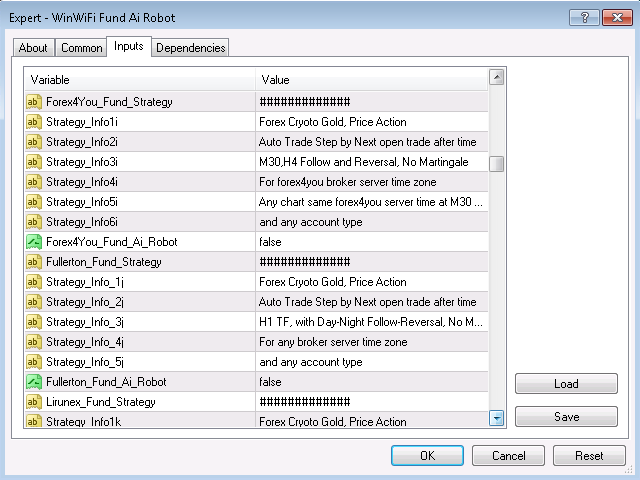Confirm settings with the OK button
This screenshot has width=640, height=480.
coord(427,456)
